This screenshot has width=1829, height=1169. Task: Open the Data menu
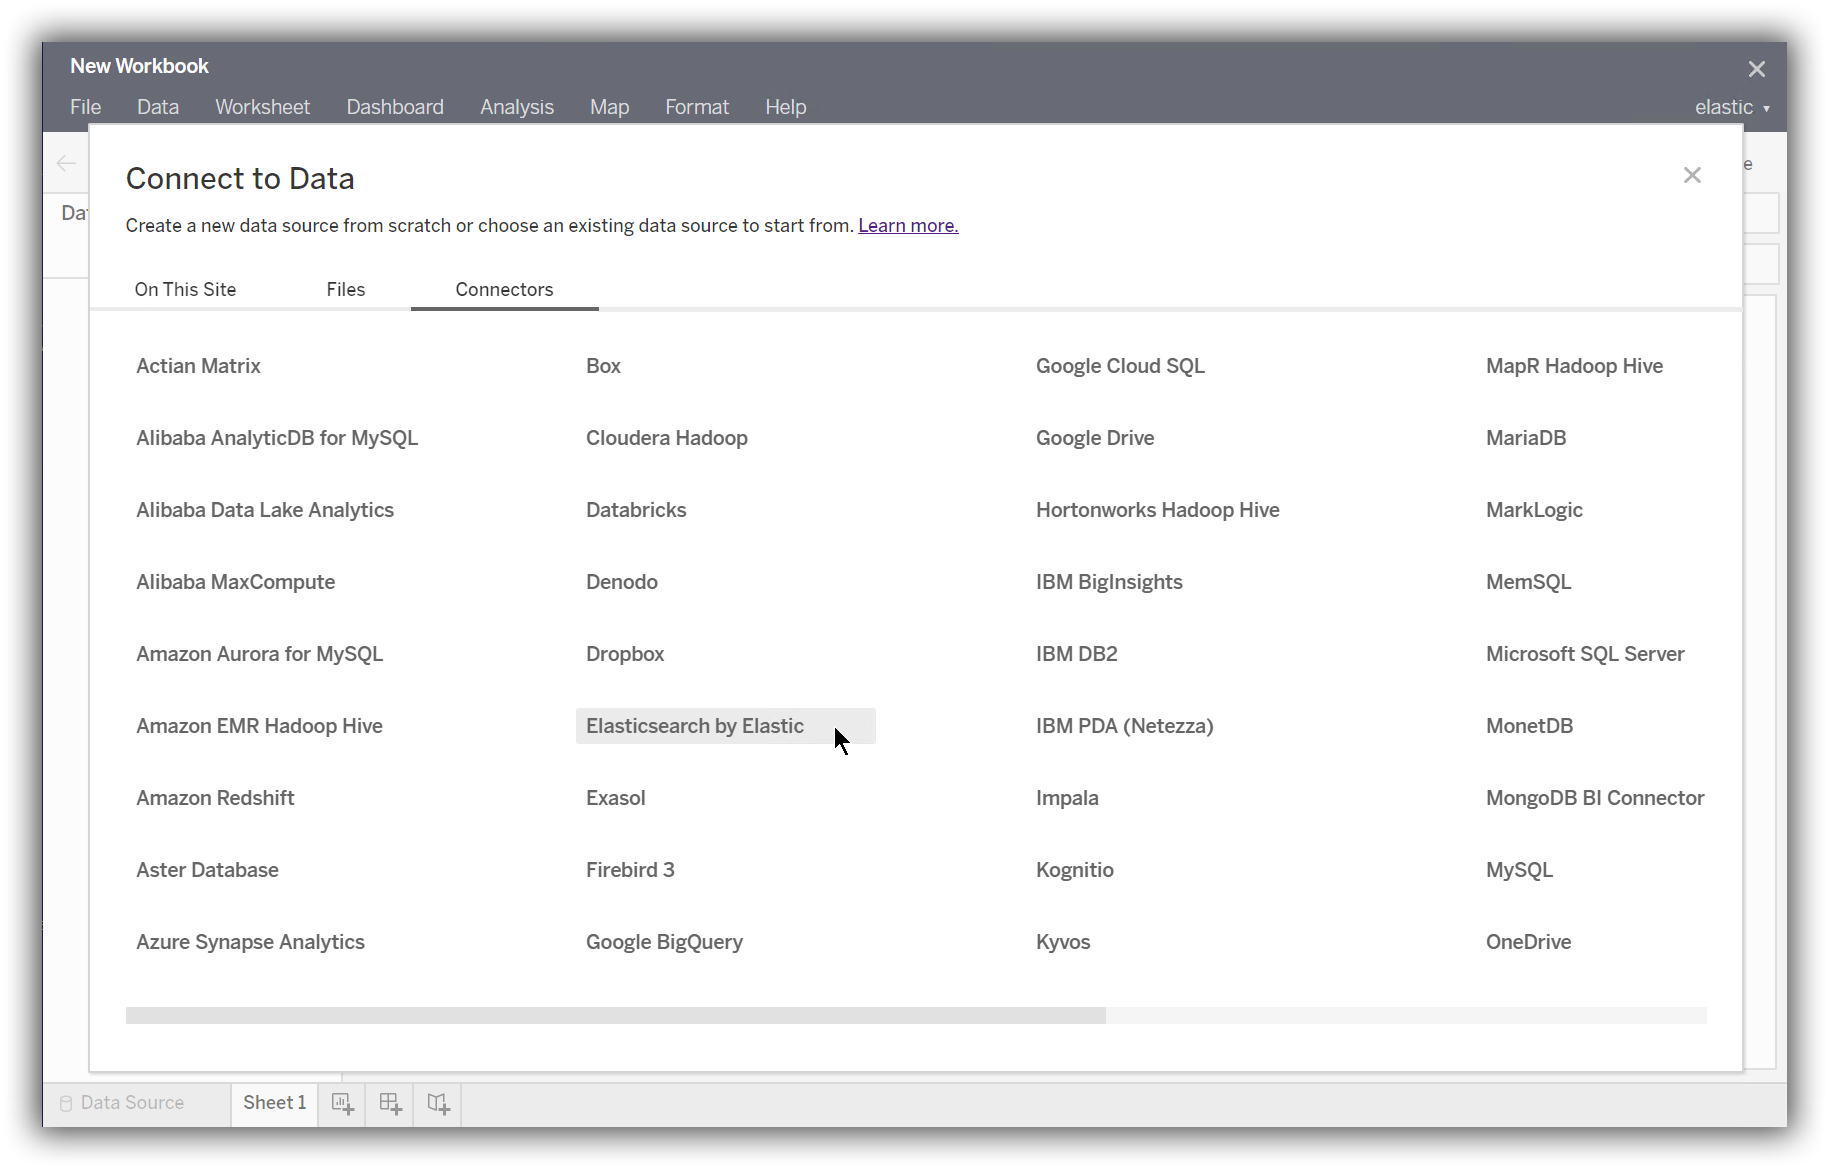[158, 107]
